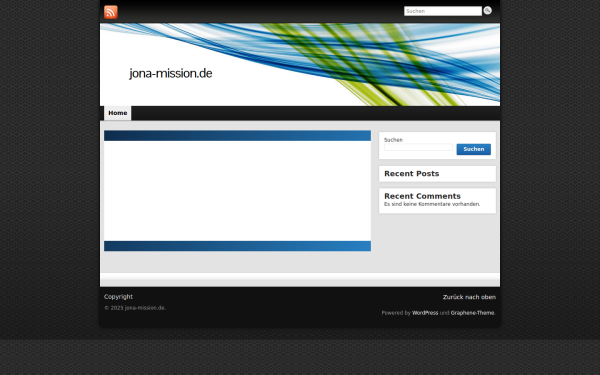This screenshot has height=375, width=600.
Task: Focus the sidebar Suchen text field
Action: click(418, 147)
